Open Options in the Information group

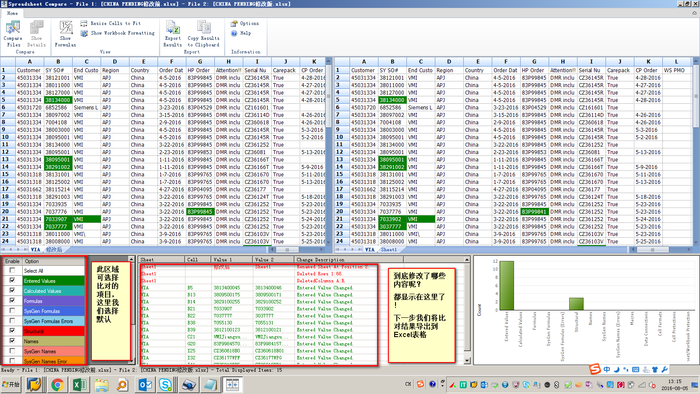(245, 23)
